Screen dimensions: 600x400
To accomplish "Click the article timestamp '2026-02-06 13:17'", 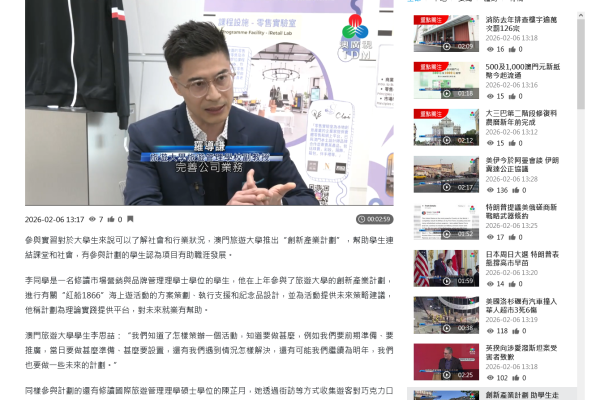I will tap(54, 219).
